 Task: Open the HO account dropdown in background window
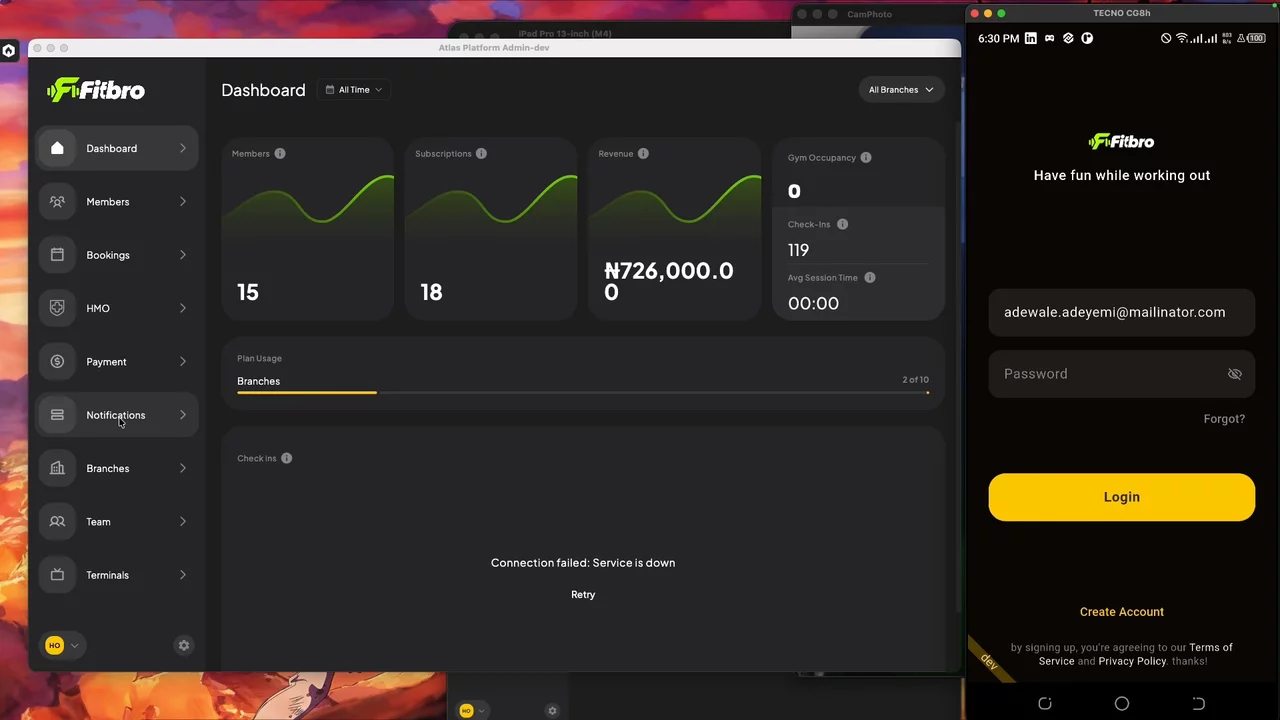click(472, 711)
